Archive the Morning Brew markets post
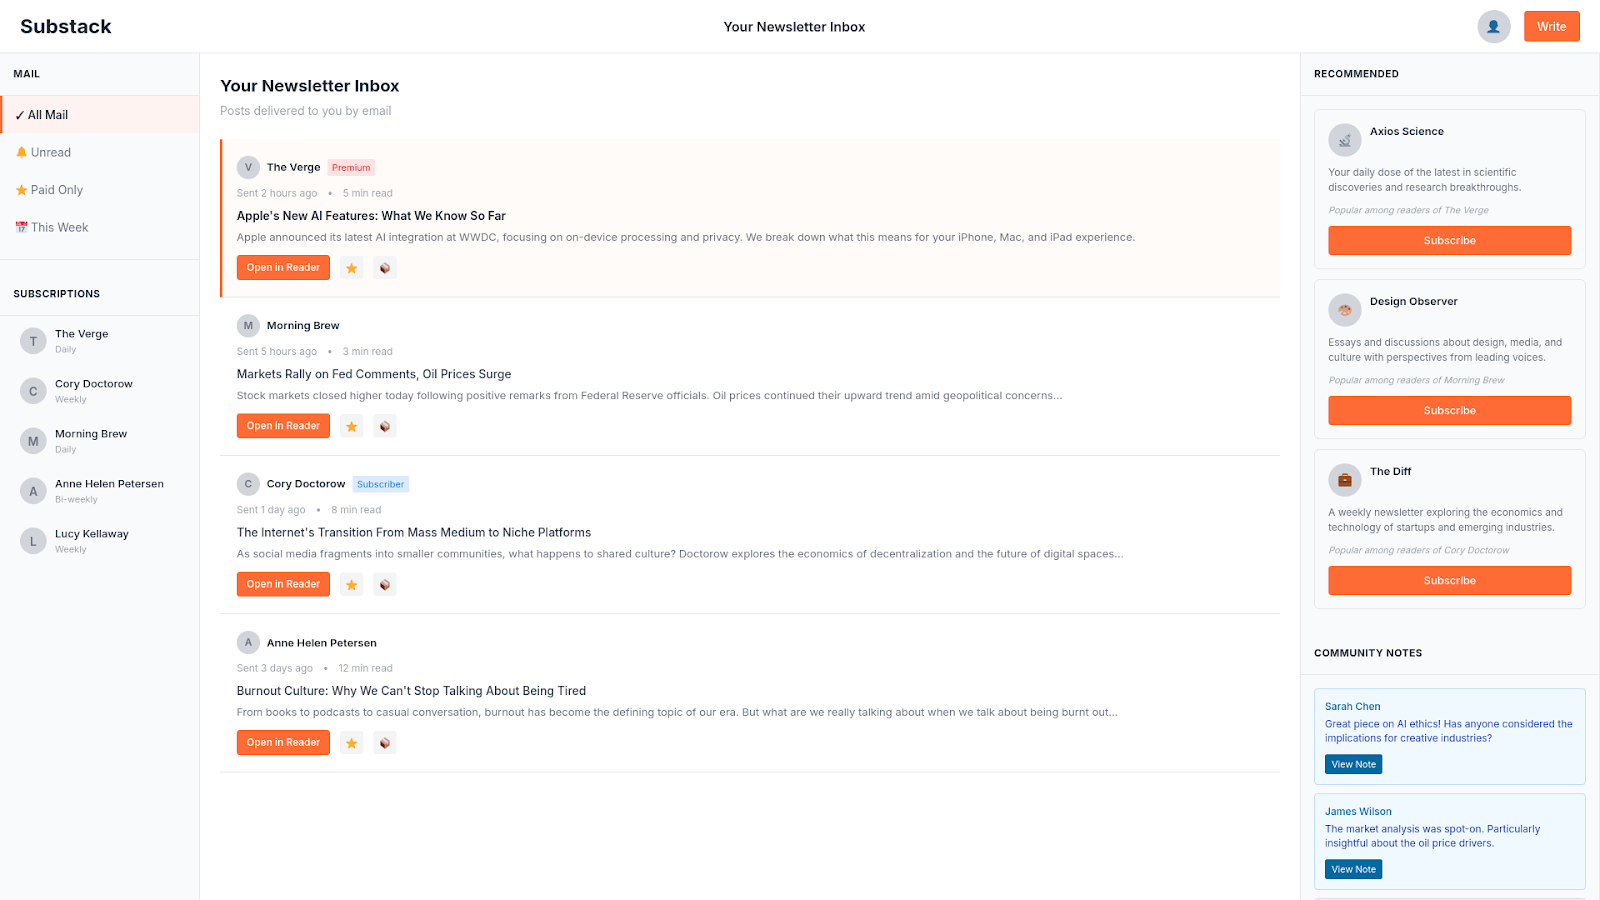The height and width of the screenshot is (900, 1600). (385, 426)
